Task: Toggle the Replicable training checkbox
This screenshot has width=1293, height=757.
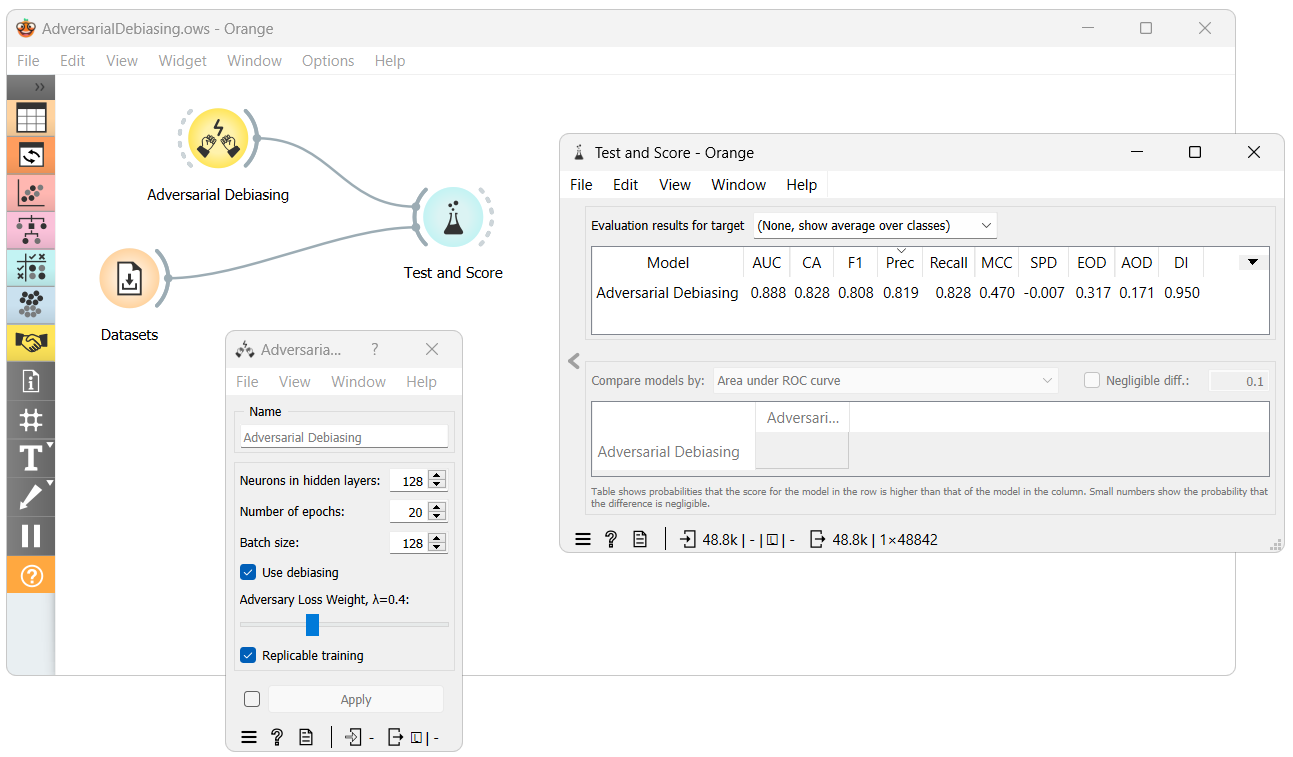Action: 248,655
